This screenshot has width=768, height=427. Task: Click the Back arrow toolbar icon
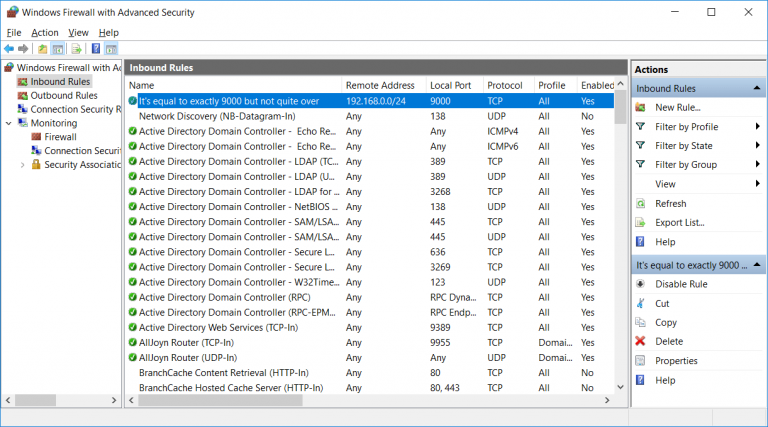pyautogui.click(x=9, y=48)
